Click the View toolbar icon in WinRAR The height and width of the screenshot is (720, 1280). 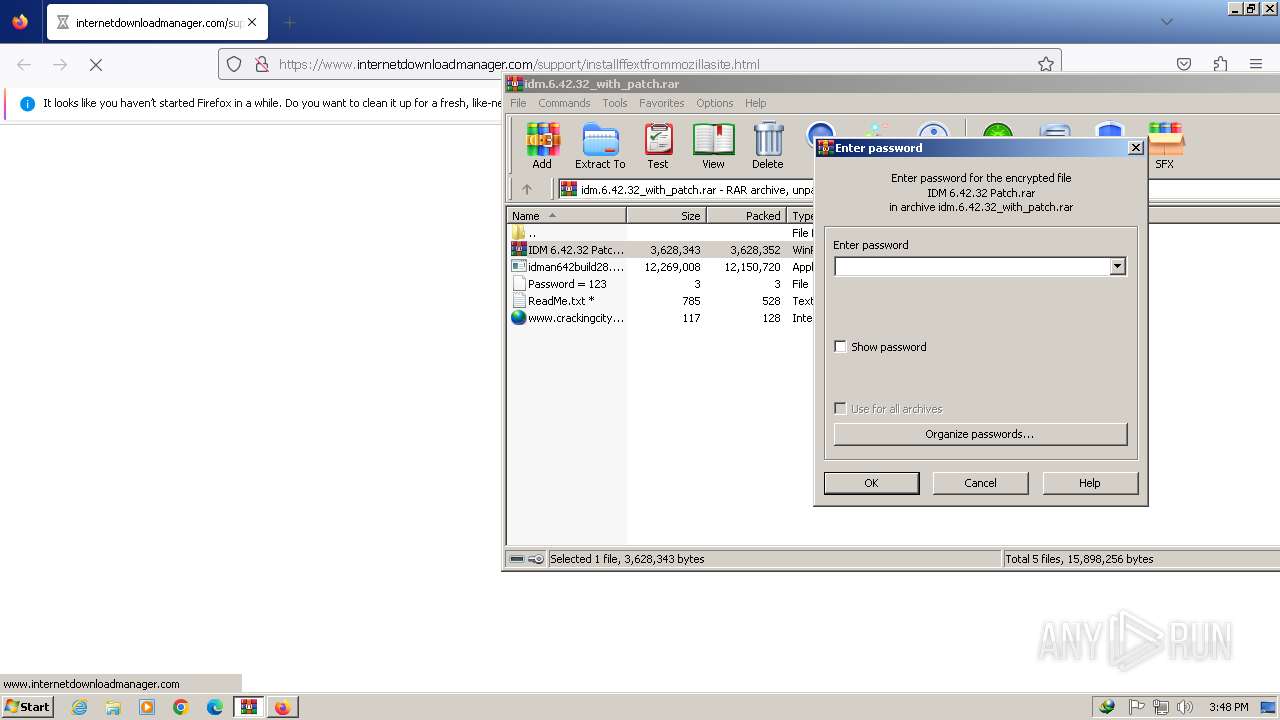[x=713, y=146]
